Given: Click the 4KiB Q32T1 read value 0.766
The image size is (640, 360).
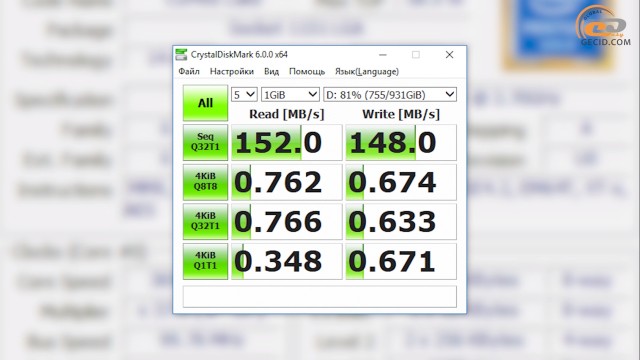Looking at the screenshot, I should coord(287,222).
